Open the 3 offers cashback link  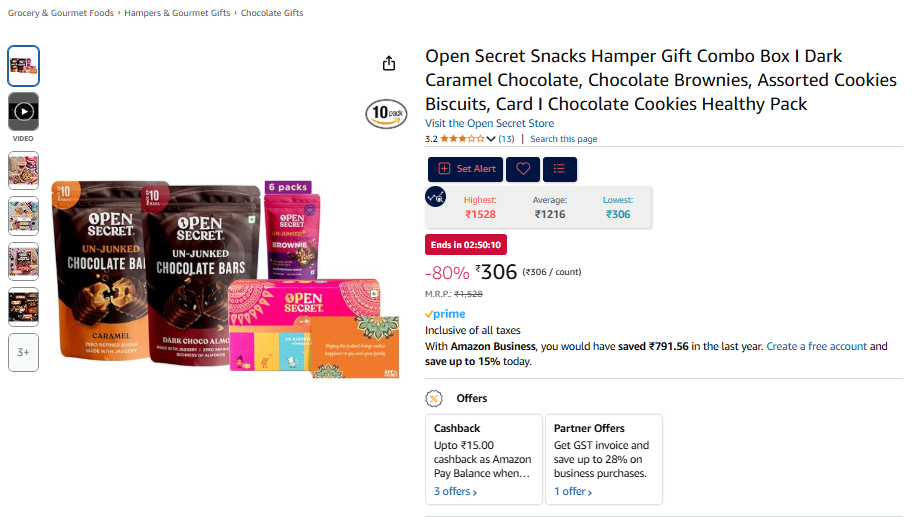click(x=455, y=491)
